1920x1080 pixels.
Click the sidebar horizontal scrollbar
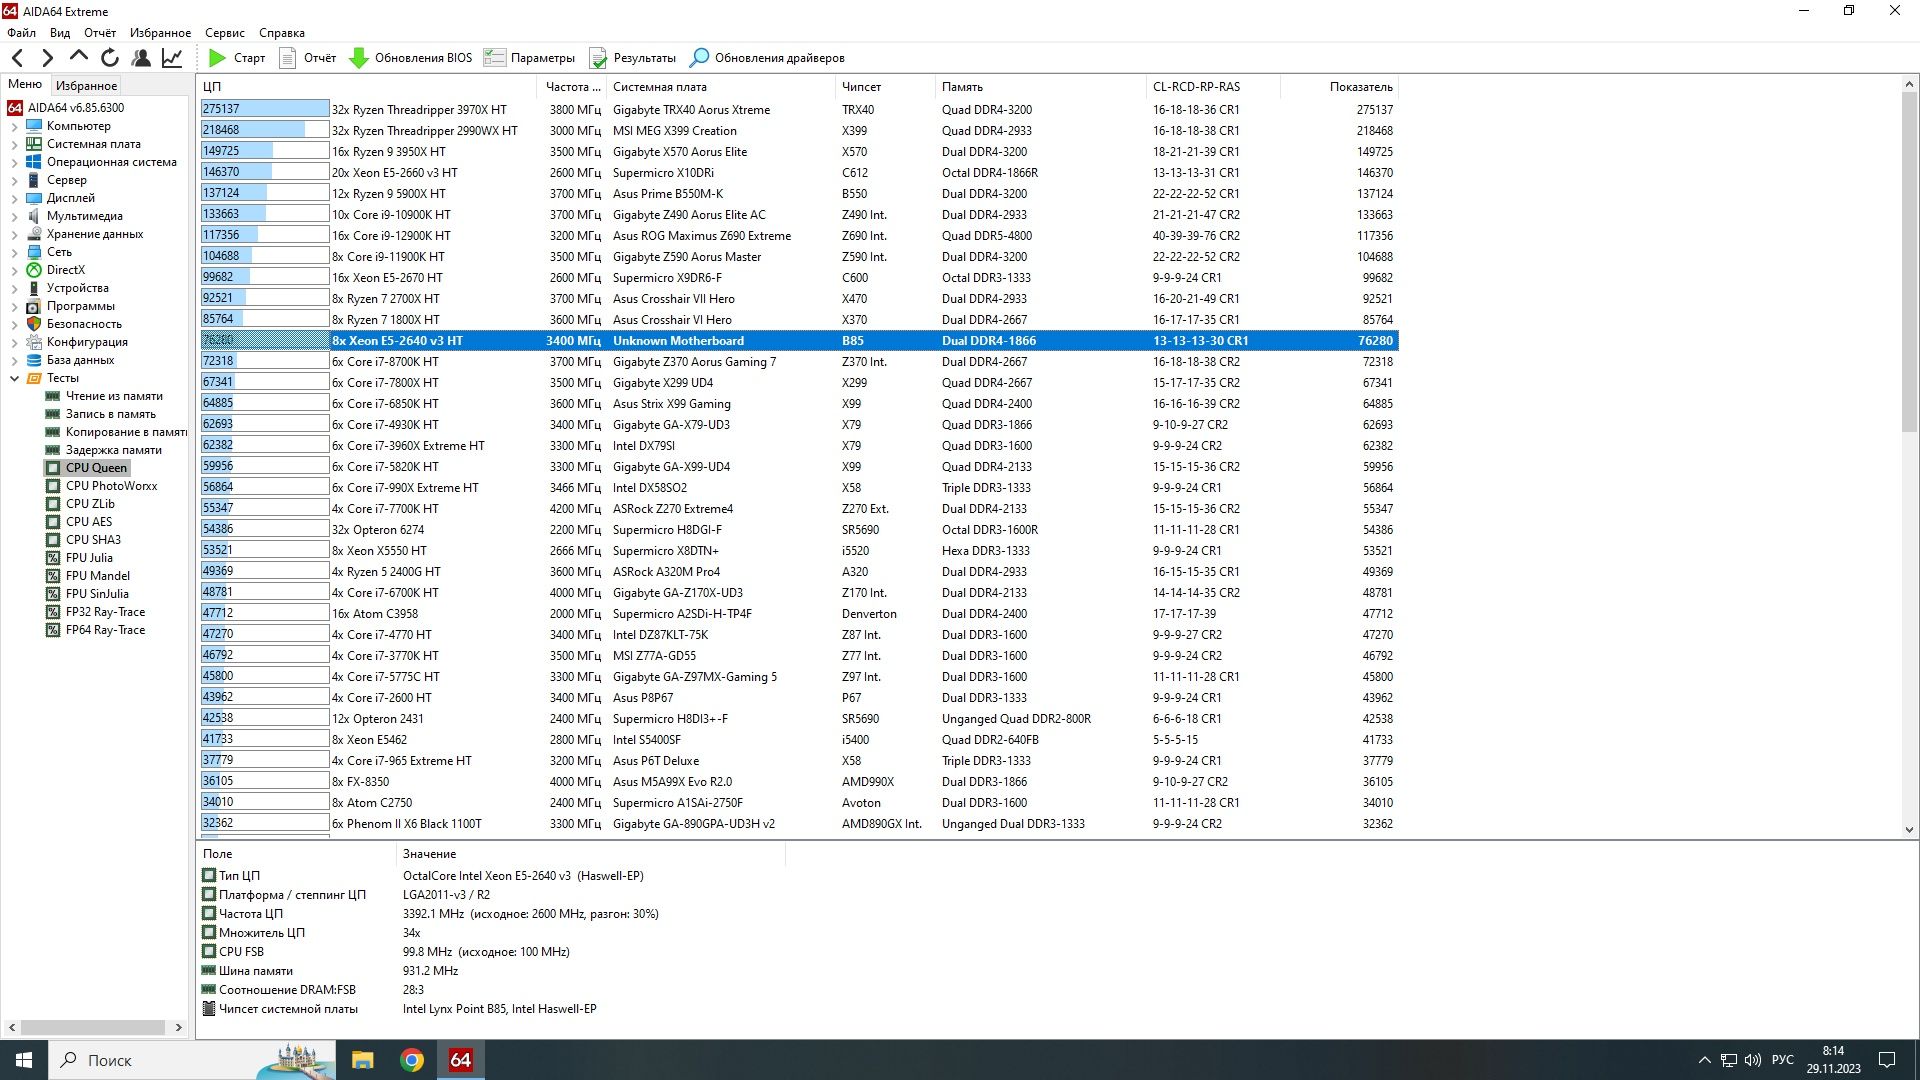94,1027
